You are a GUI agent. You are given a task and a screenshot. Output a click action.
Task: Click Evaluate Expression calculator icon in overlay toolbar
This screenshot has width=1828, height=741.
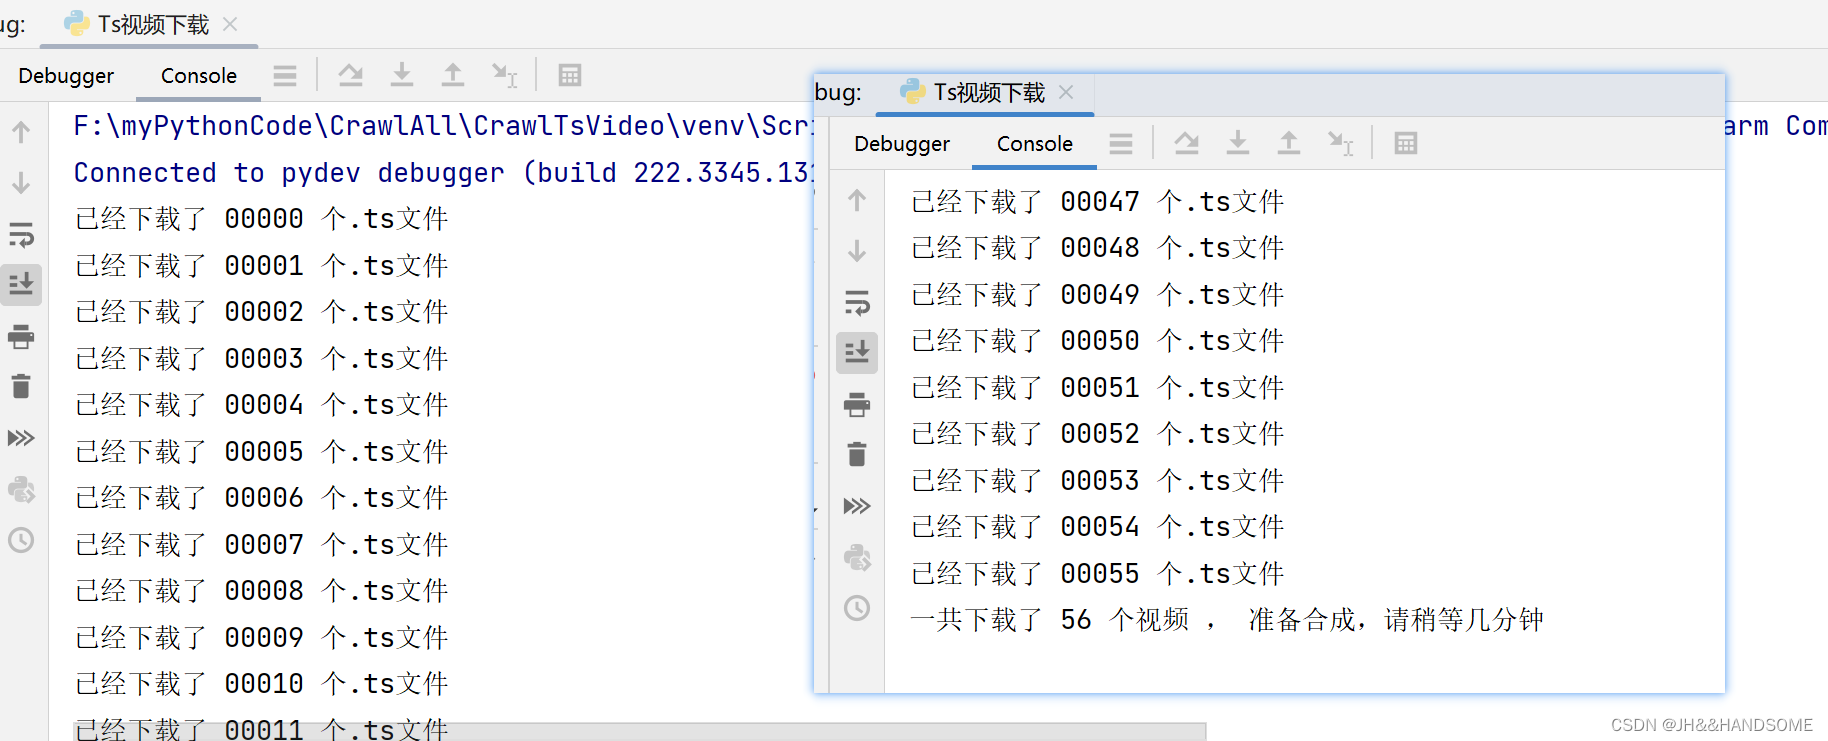(x=1406, y=144)
